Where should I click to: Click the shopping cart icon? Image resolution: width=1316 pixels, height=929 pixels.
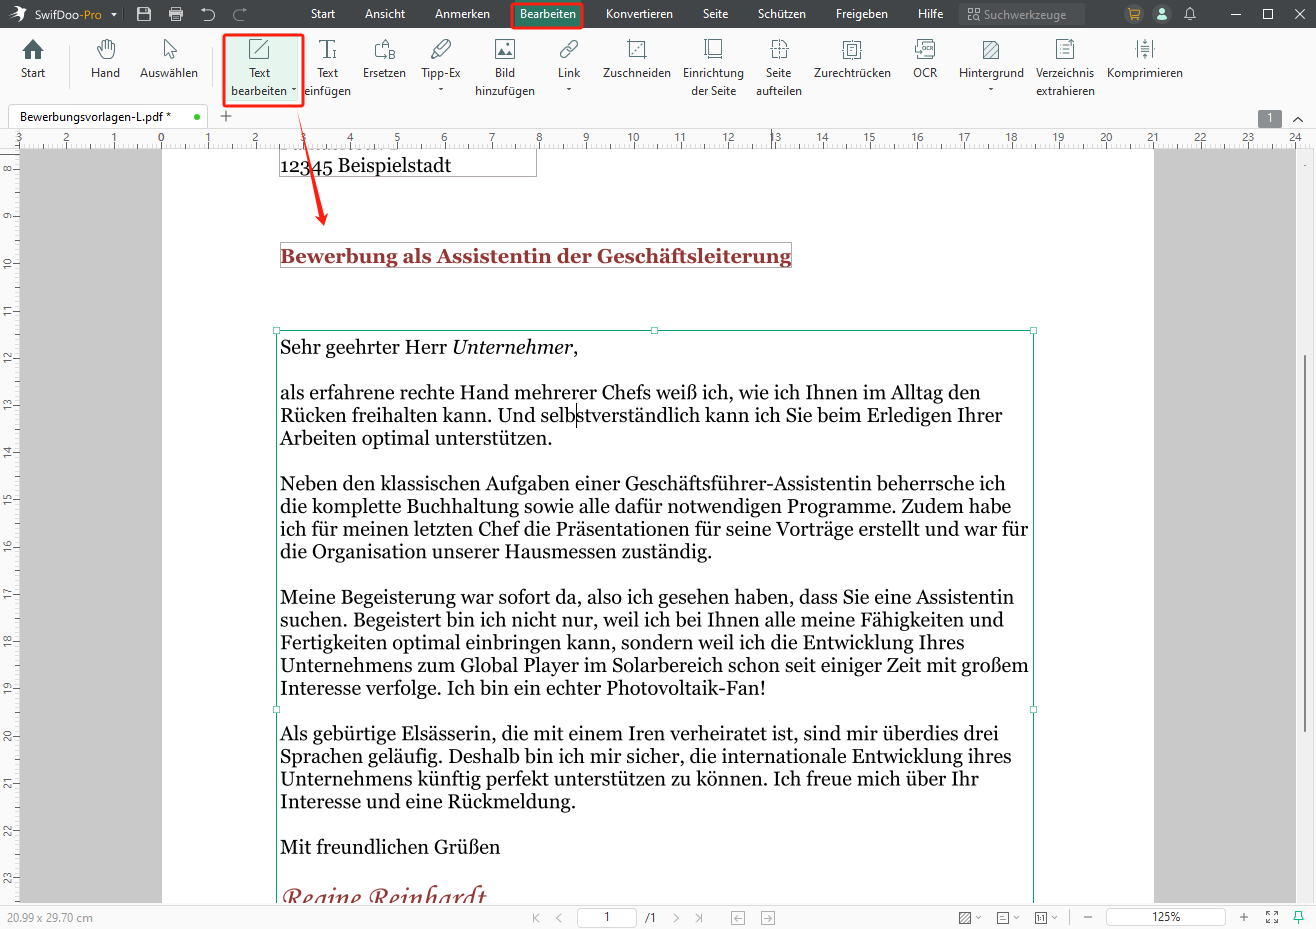point(1134,14)
